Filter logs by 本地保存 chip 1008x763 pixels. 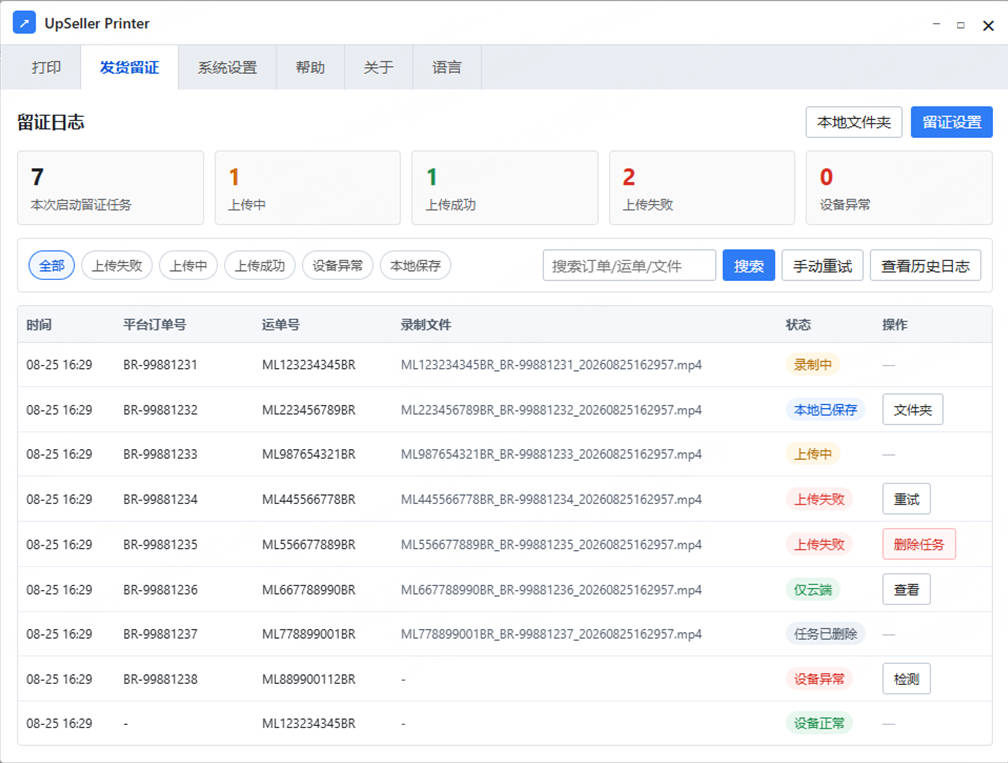click(x=415, y=265)
